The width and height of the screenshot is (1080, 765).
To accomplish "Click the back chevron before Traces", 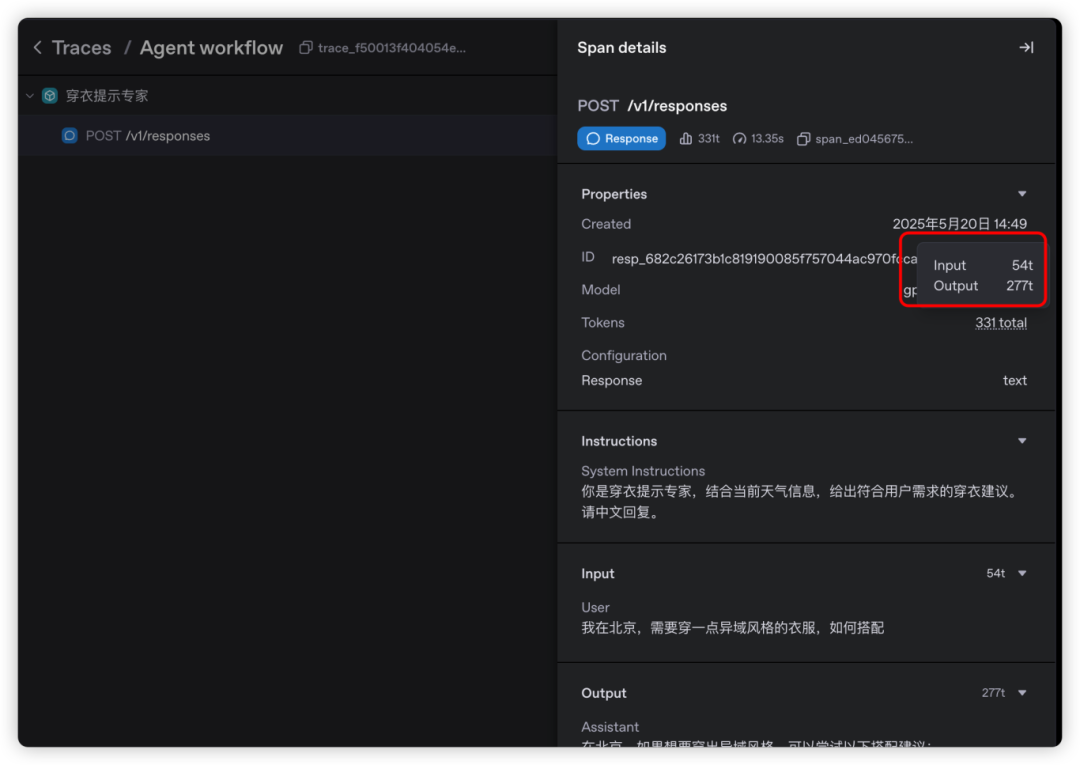I will (x=37, y=47).
